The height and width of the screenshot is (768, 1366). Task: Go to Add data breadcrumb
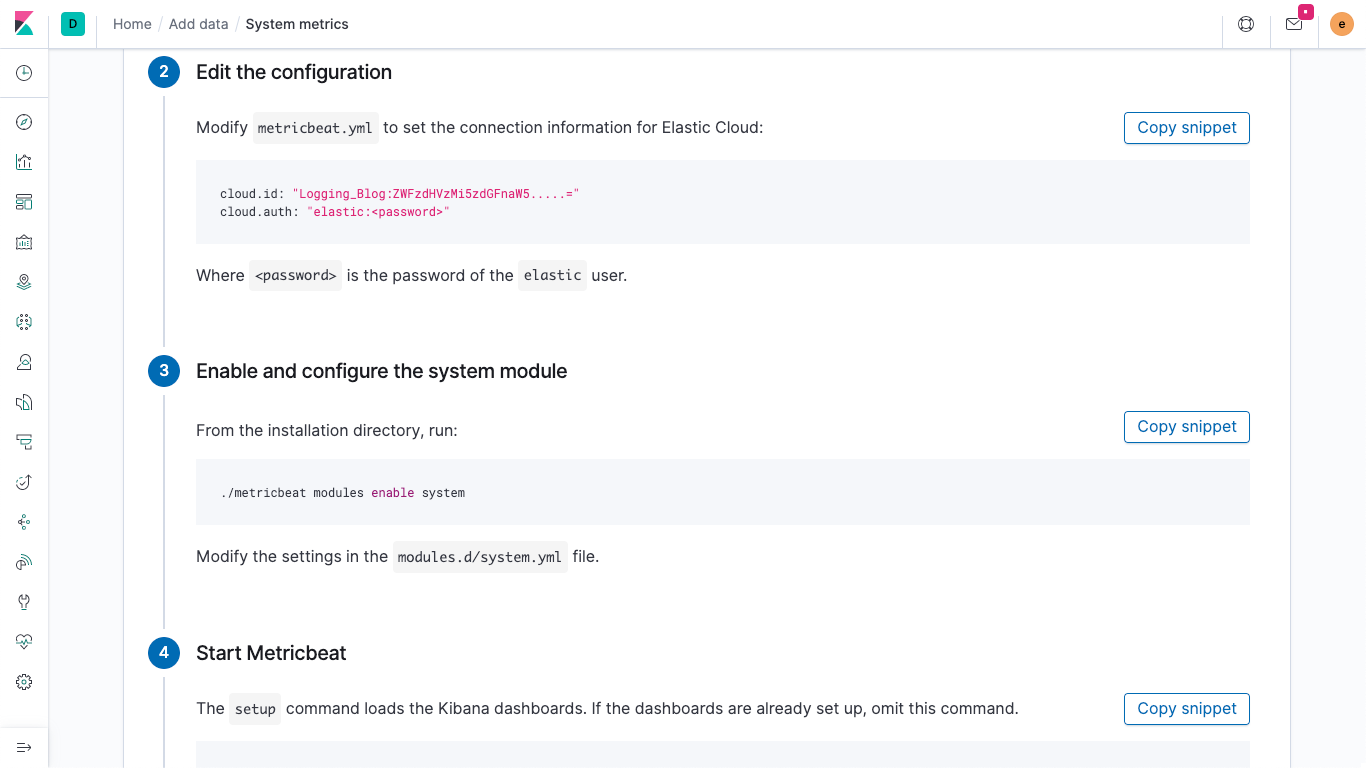198,24
